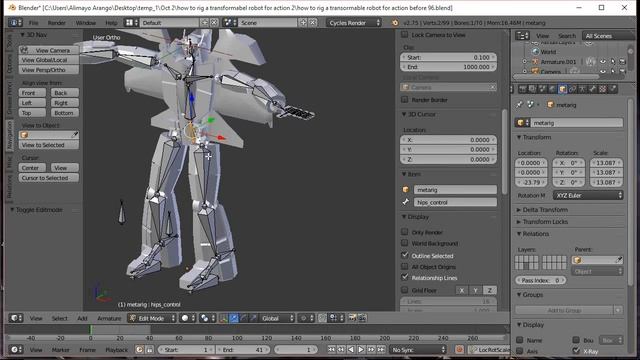Select the scale manipulator icon

[253, 318]
